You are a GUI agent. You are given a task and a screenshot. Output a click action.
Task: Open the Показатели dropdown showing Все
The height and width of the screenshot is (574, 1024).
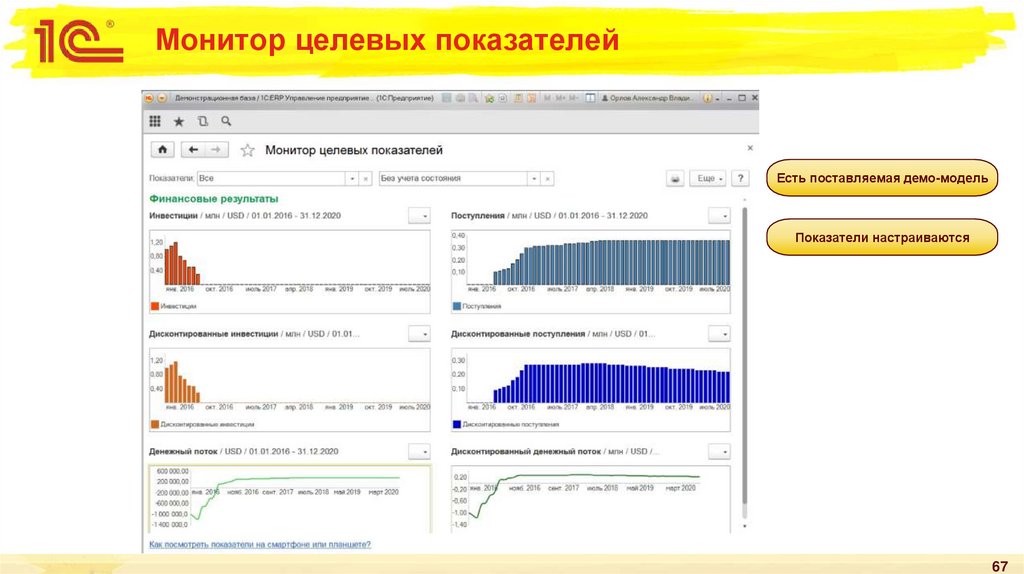click(x=352, y=178)
